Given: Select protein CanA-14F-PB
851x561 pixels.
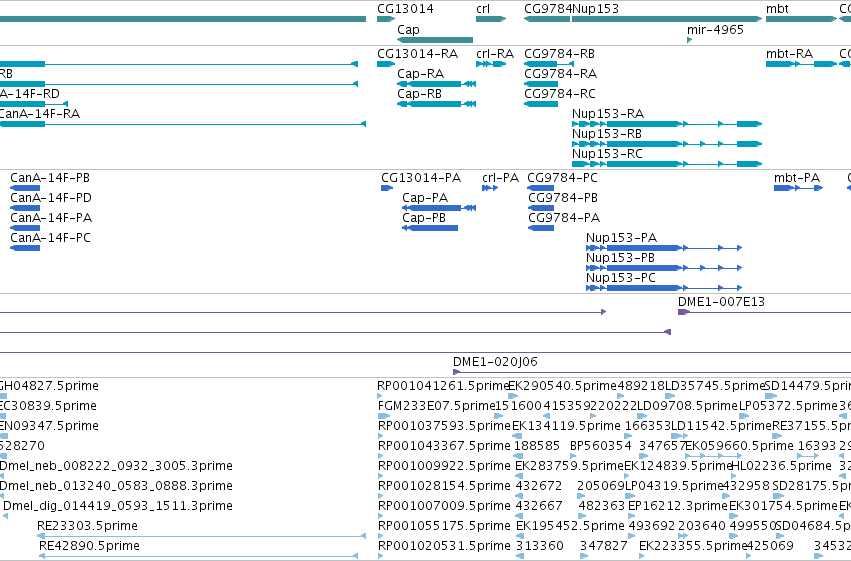Looking at the screenshot, I should pos(25,188).
